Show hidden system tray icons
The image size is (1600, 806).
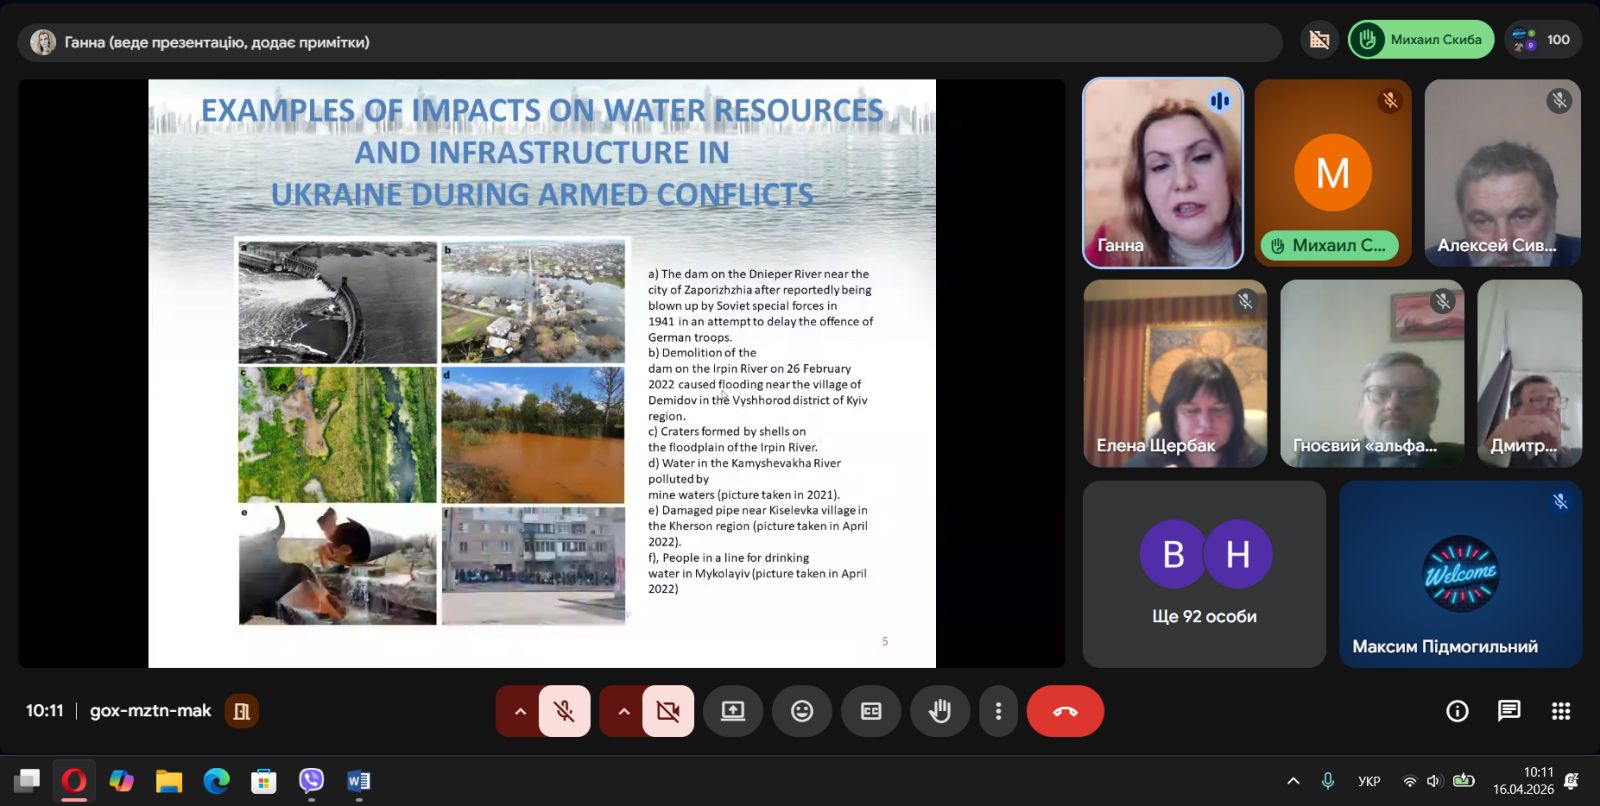point(1293,781)
